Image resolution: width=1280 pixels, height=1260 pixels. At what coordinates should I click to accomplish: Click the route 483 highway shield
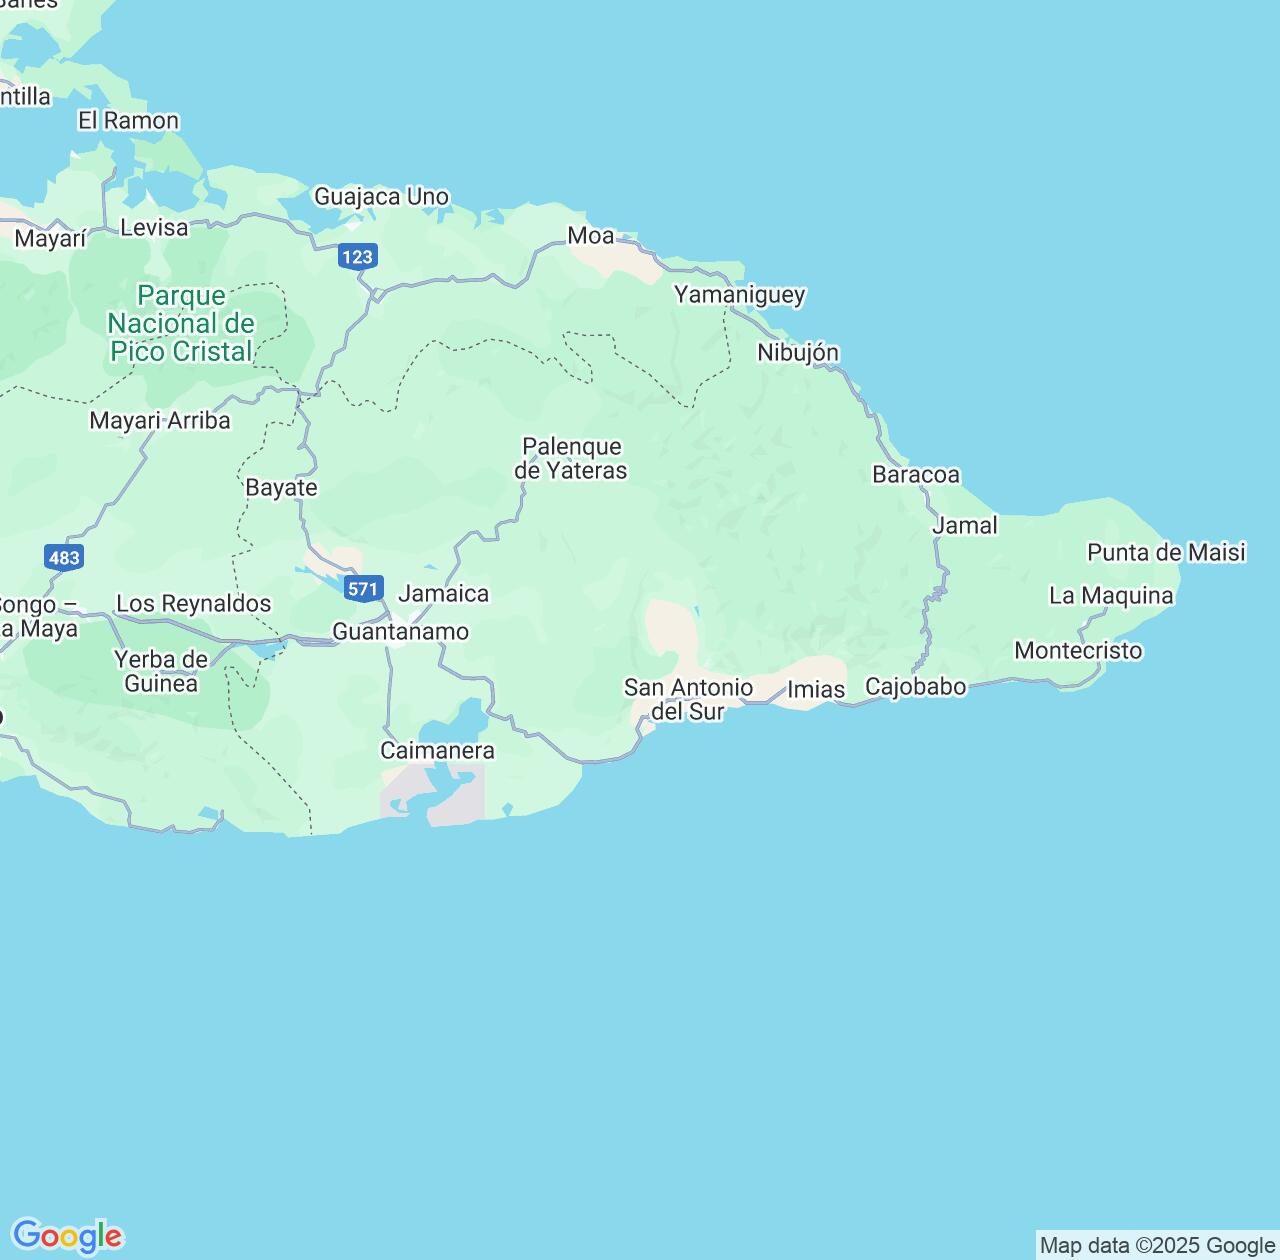pyautogui.click(x=63, y=557)
